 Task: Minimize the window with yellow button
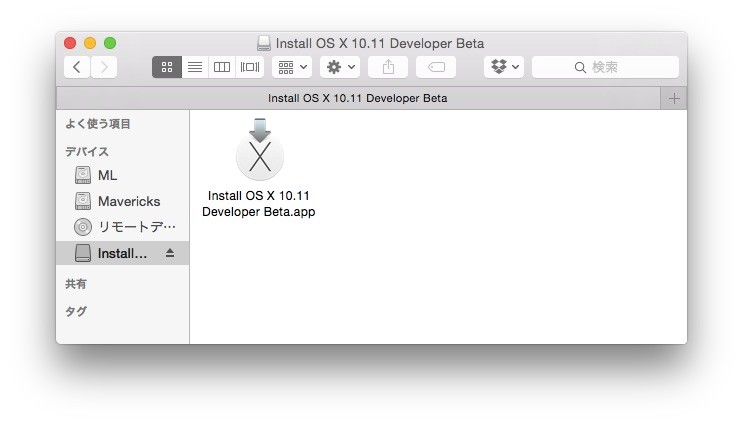click(x=90, y=43)
